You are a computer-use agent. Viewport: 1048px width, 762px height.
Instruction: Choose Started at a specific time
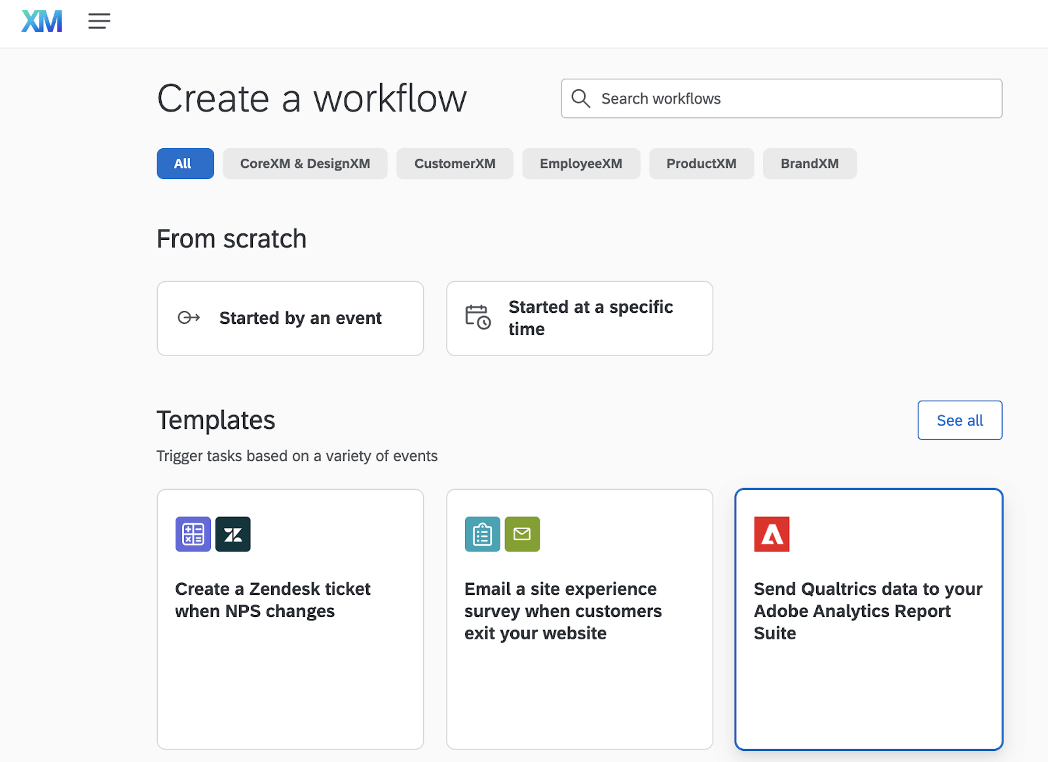[x=579, y=318]
